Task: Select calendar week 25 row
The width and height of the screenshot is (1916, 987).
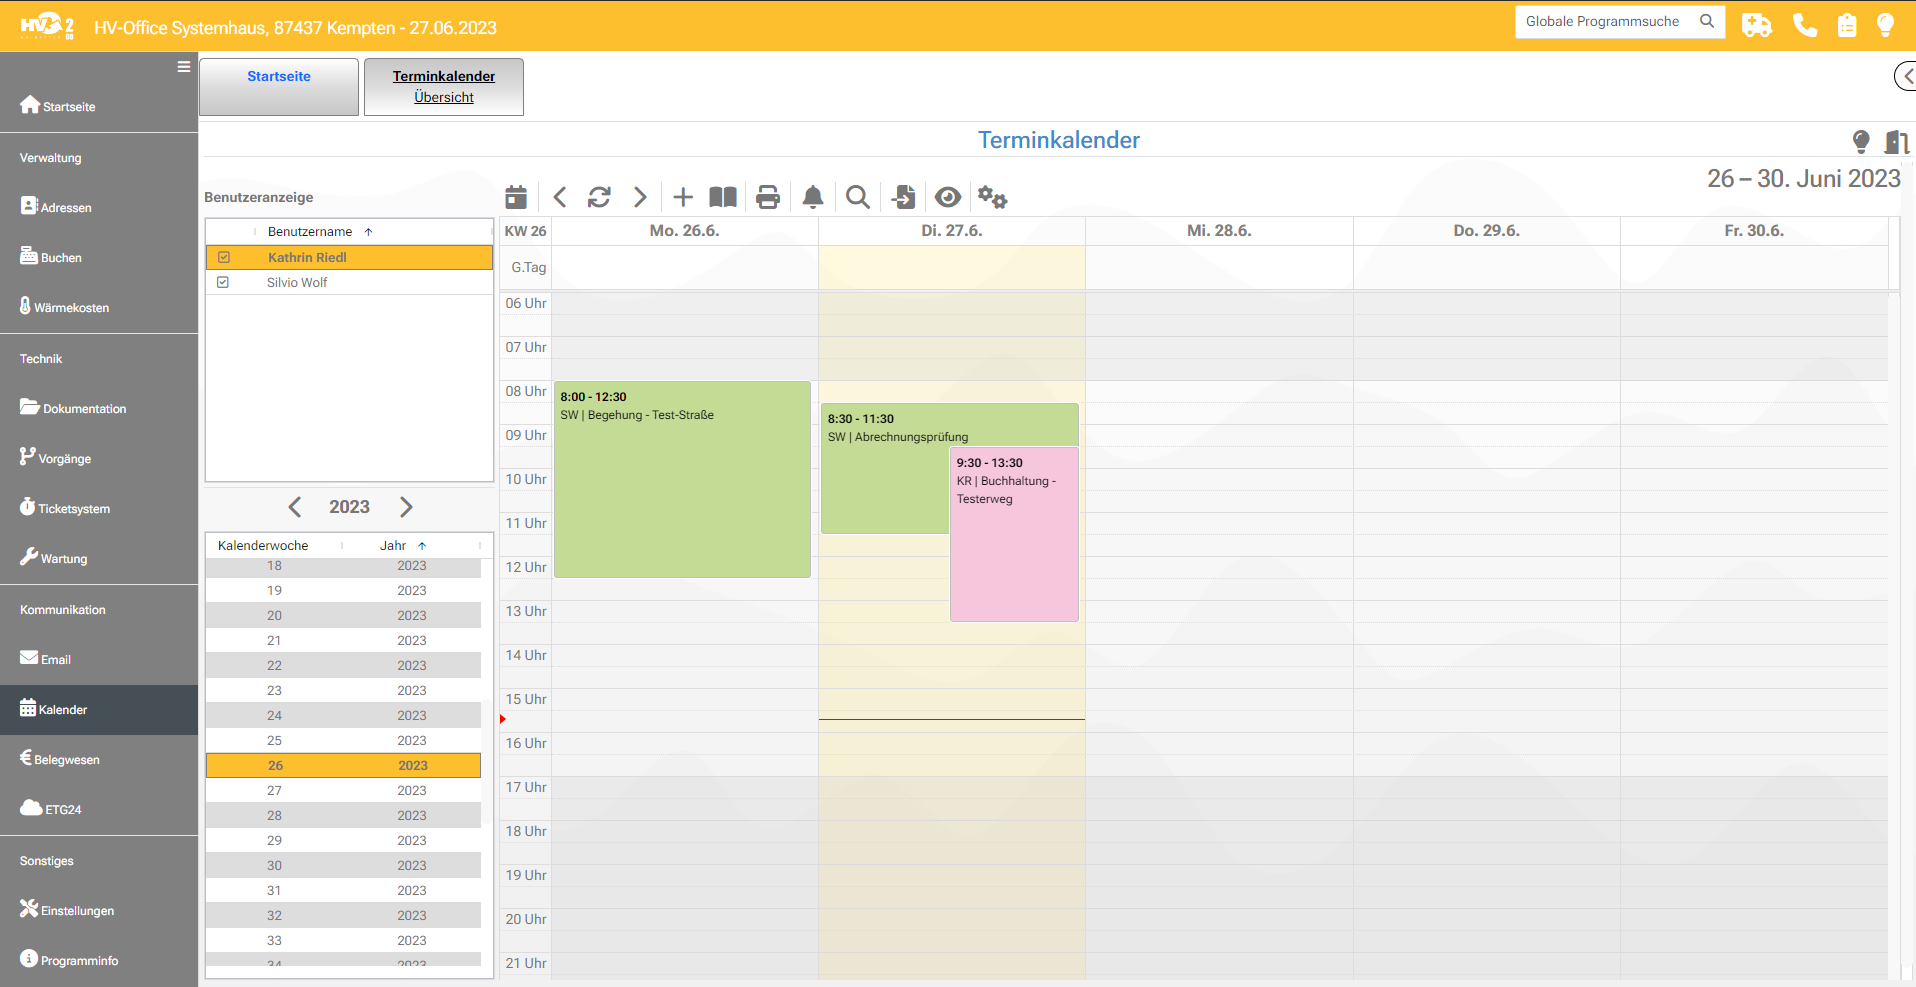Action: pyautogui.click(x=343, y=740)
